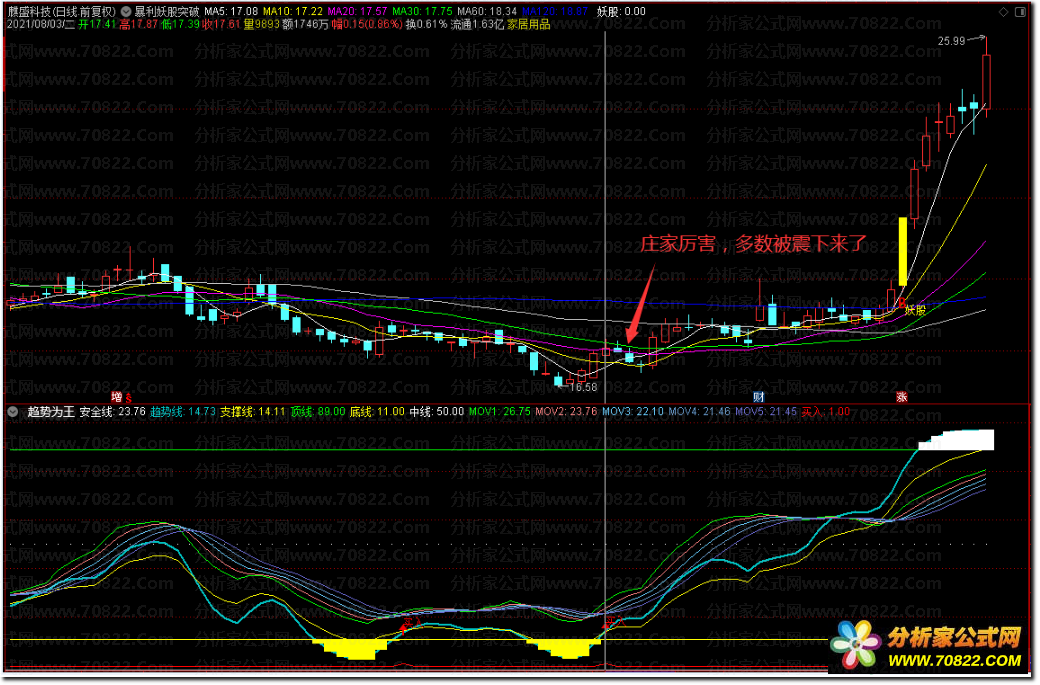Screen dimensions: 1040x685
Task: Click the 买入: 1.00 label
Action: pos(827,412)
